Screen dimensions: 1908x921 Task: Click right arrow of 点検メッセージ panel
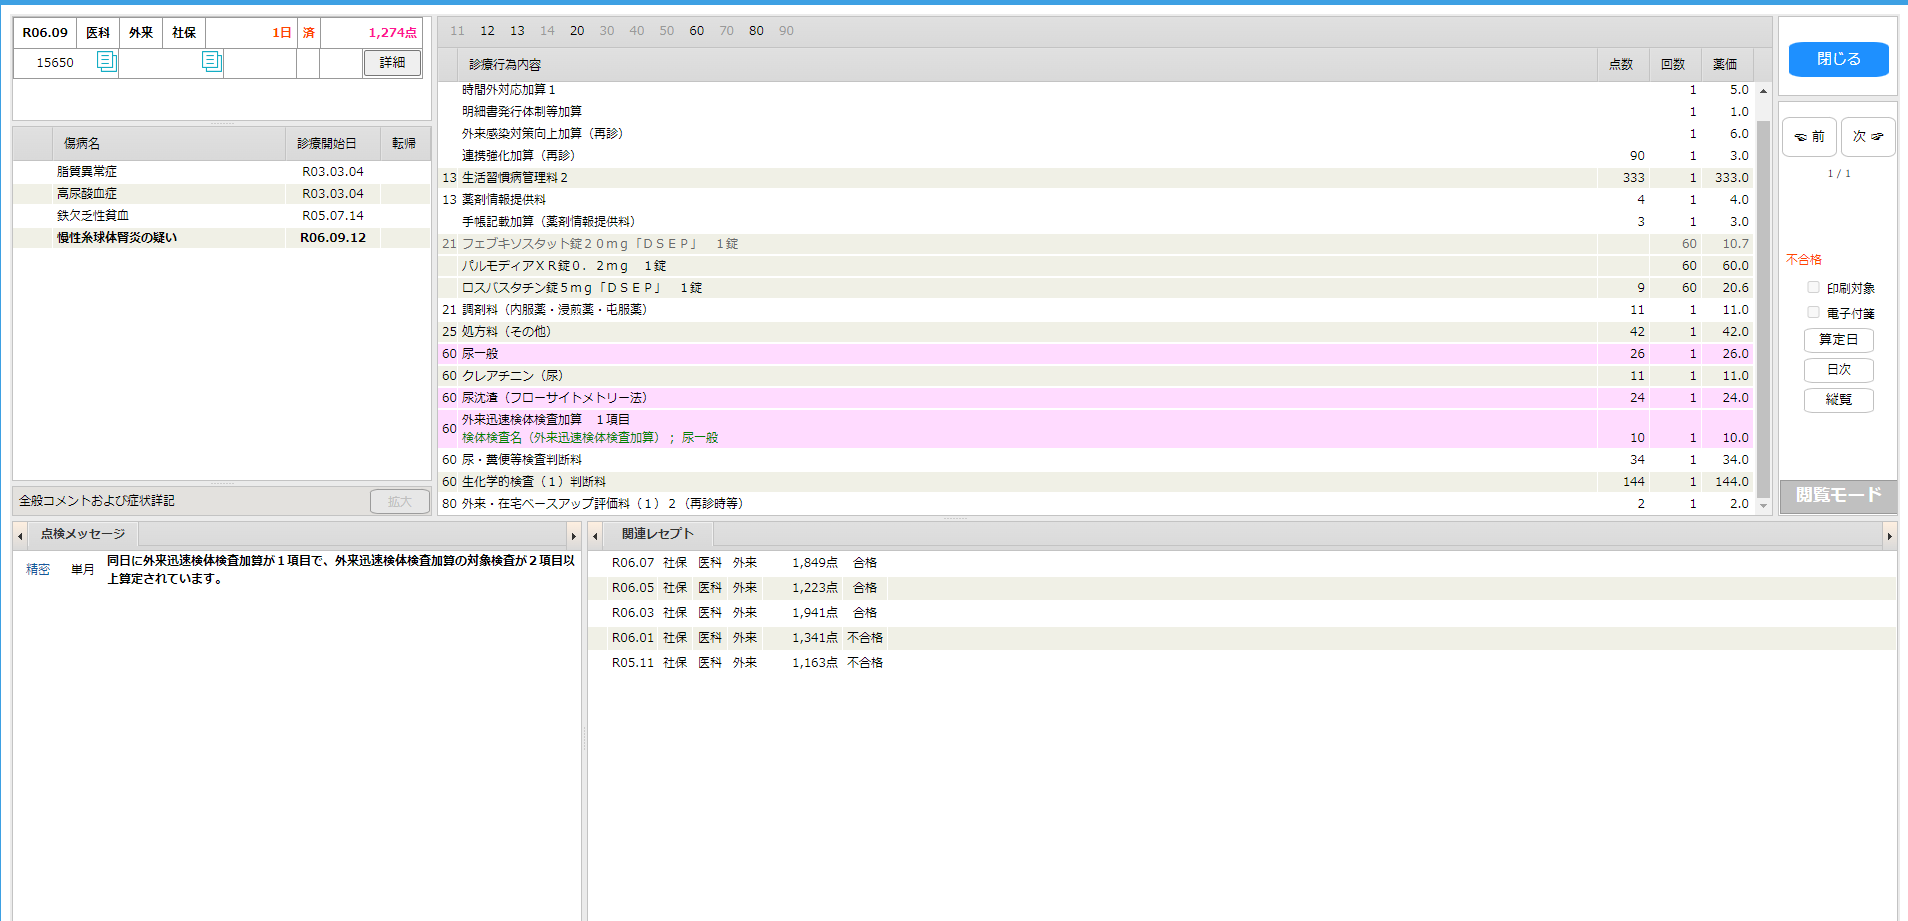(x=573, y=536)
